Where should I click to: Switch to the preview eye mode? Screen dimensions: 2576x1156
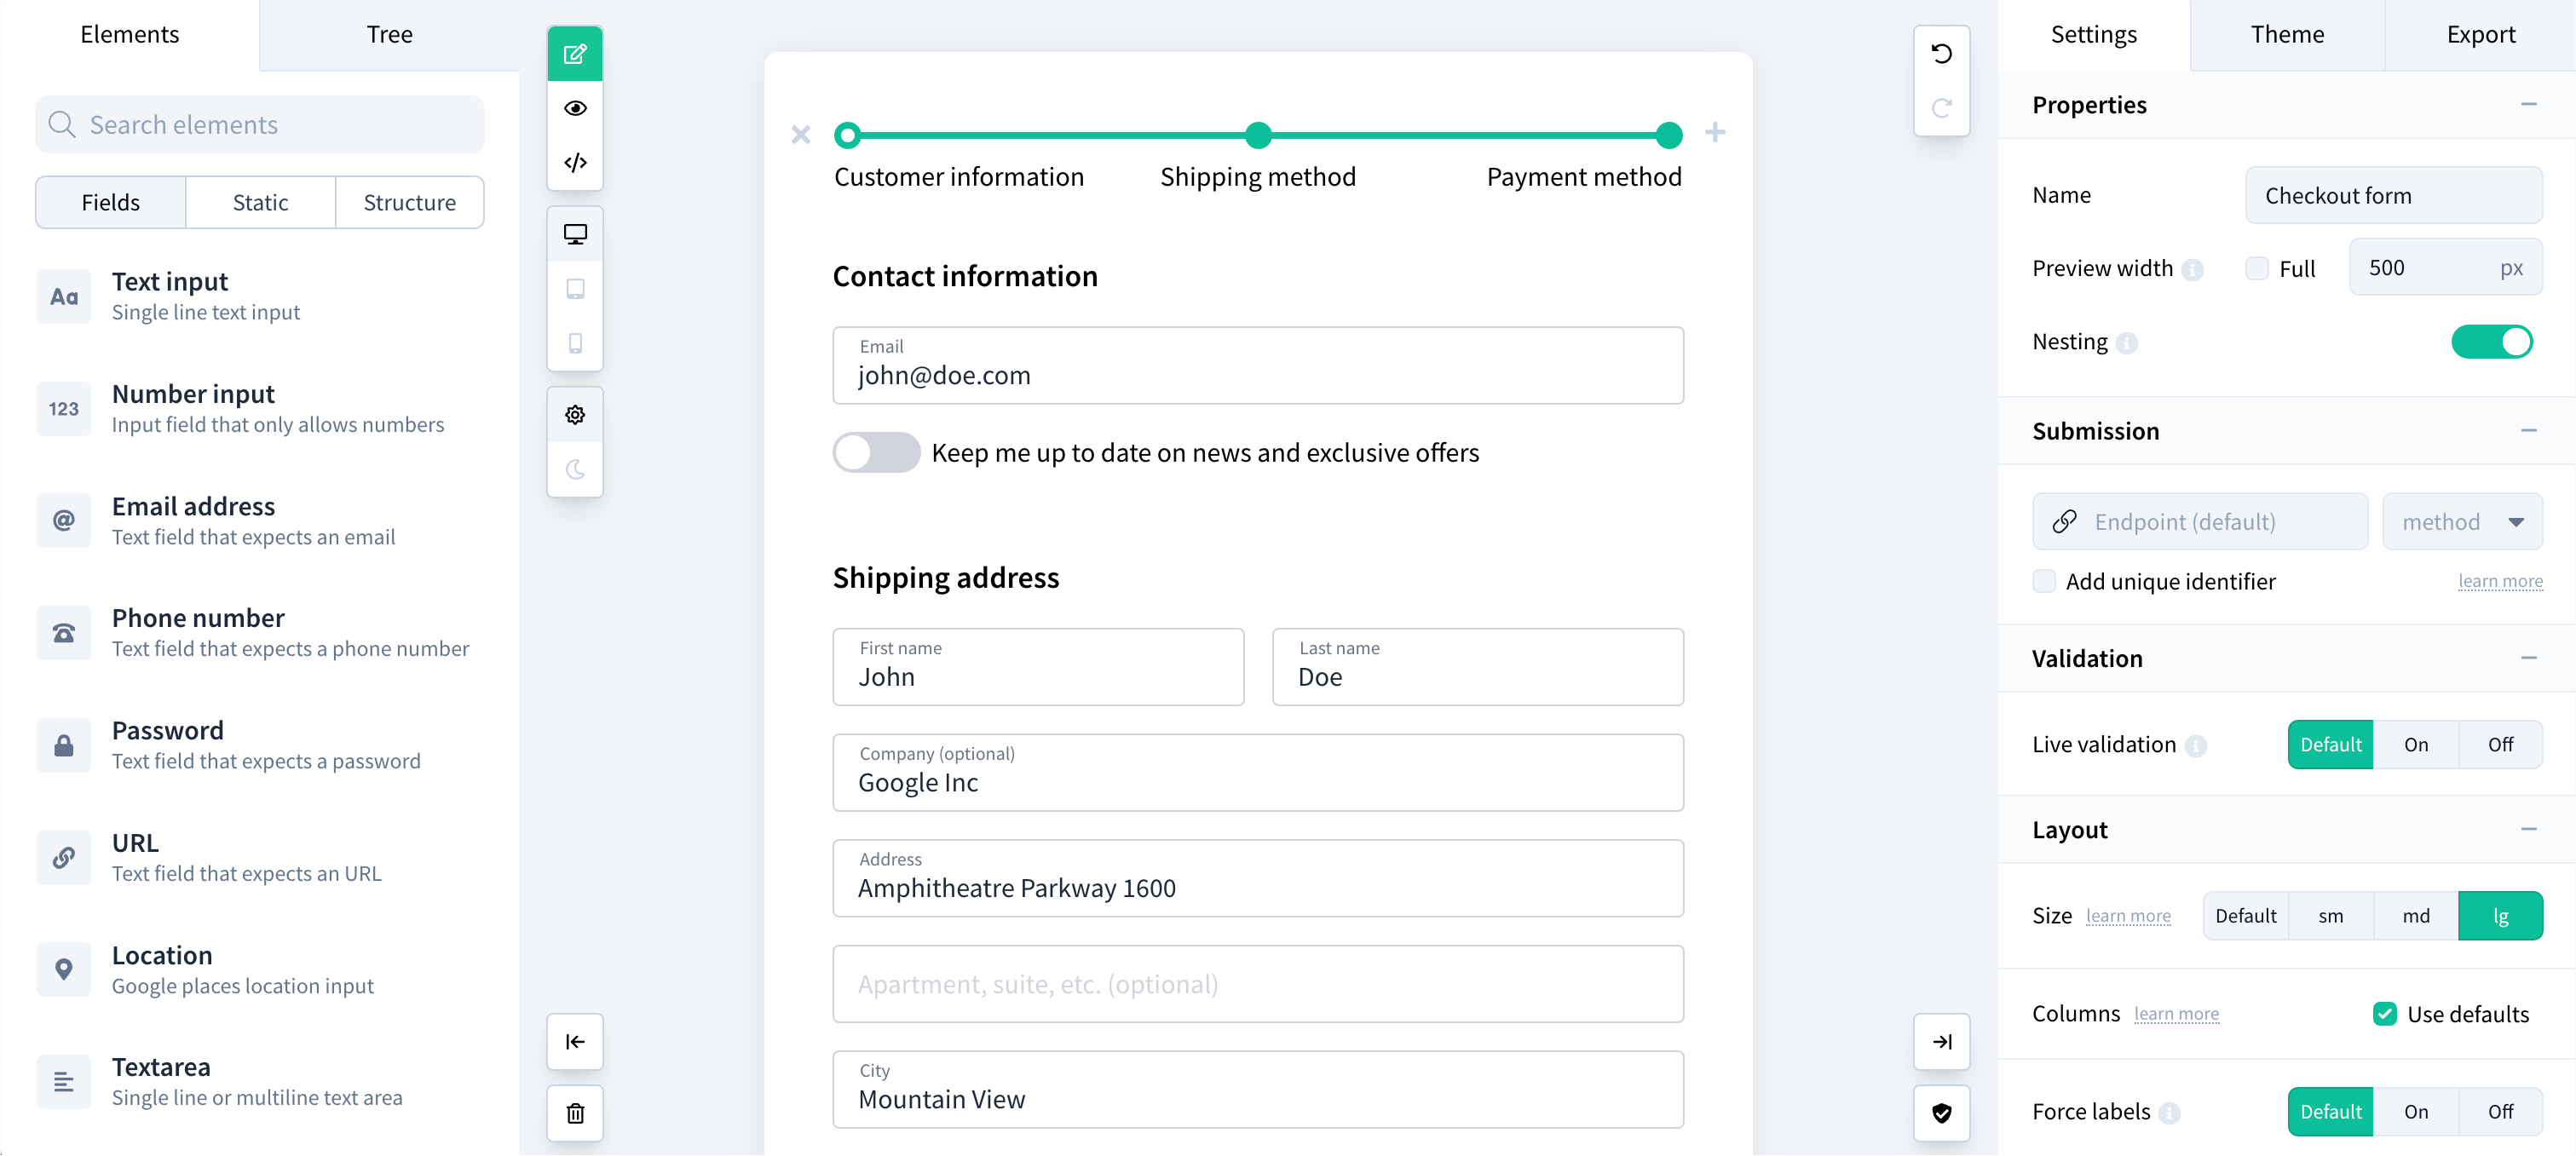[x=575, y=108]
